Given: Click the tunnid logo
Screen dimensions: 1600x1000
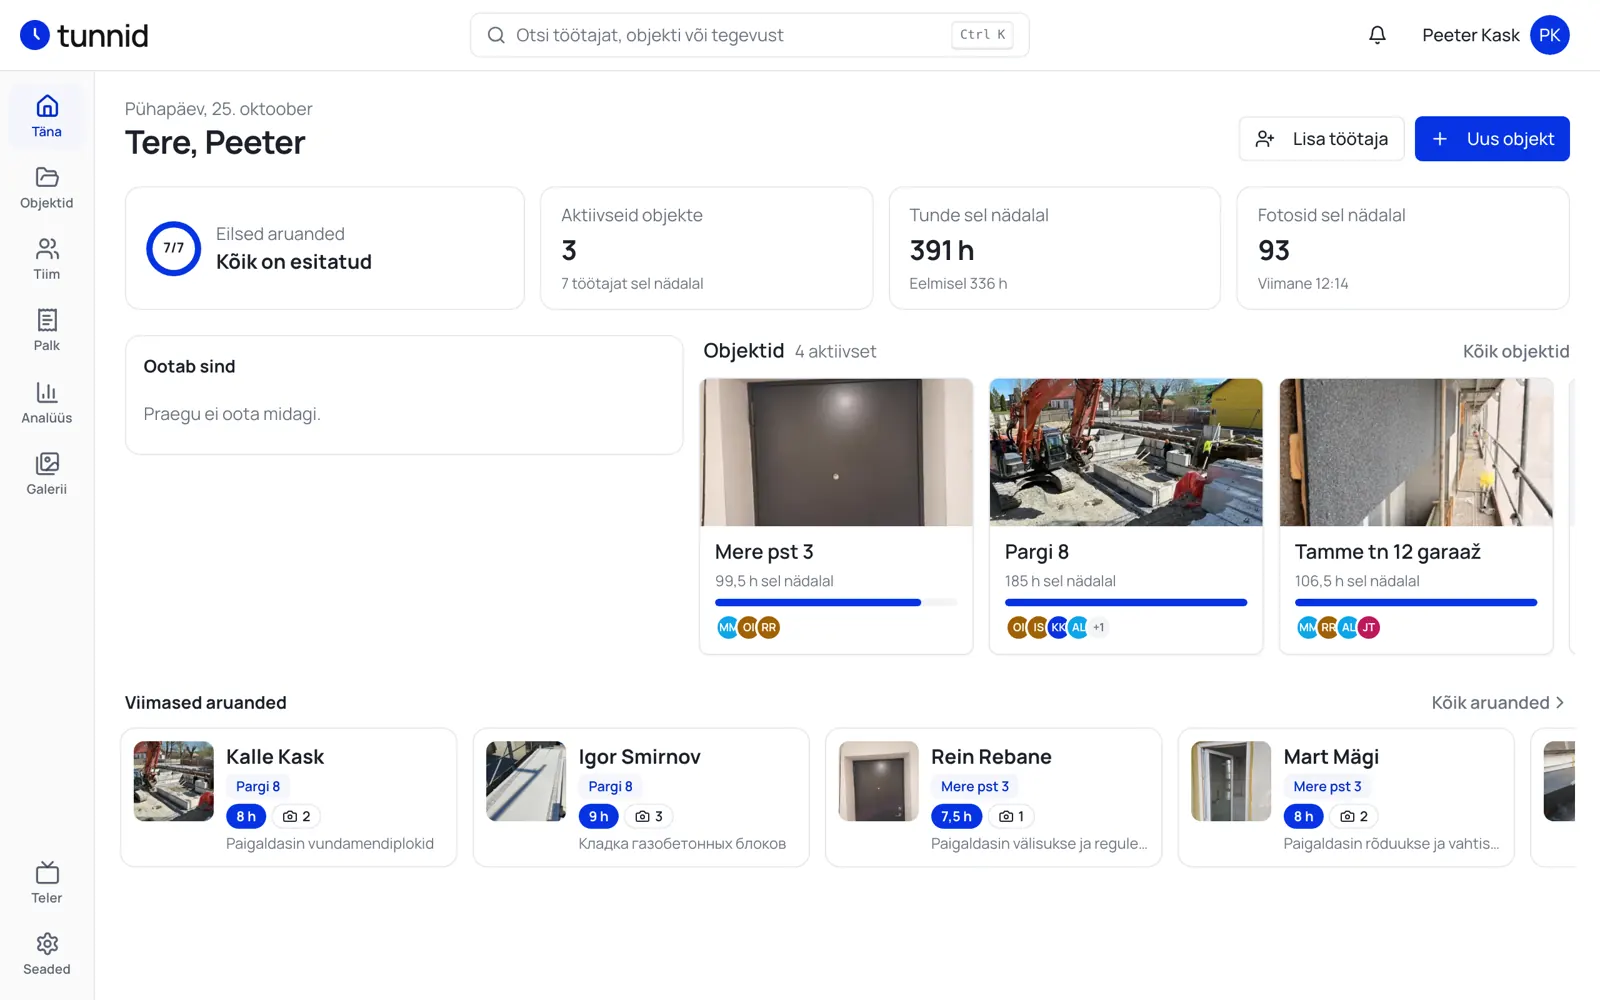Looking at the screenshot, I should pos(84,35).
